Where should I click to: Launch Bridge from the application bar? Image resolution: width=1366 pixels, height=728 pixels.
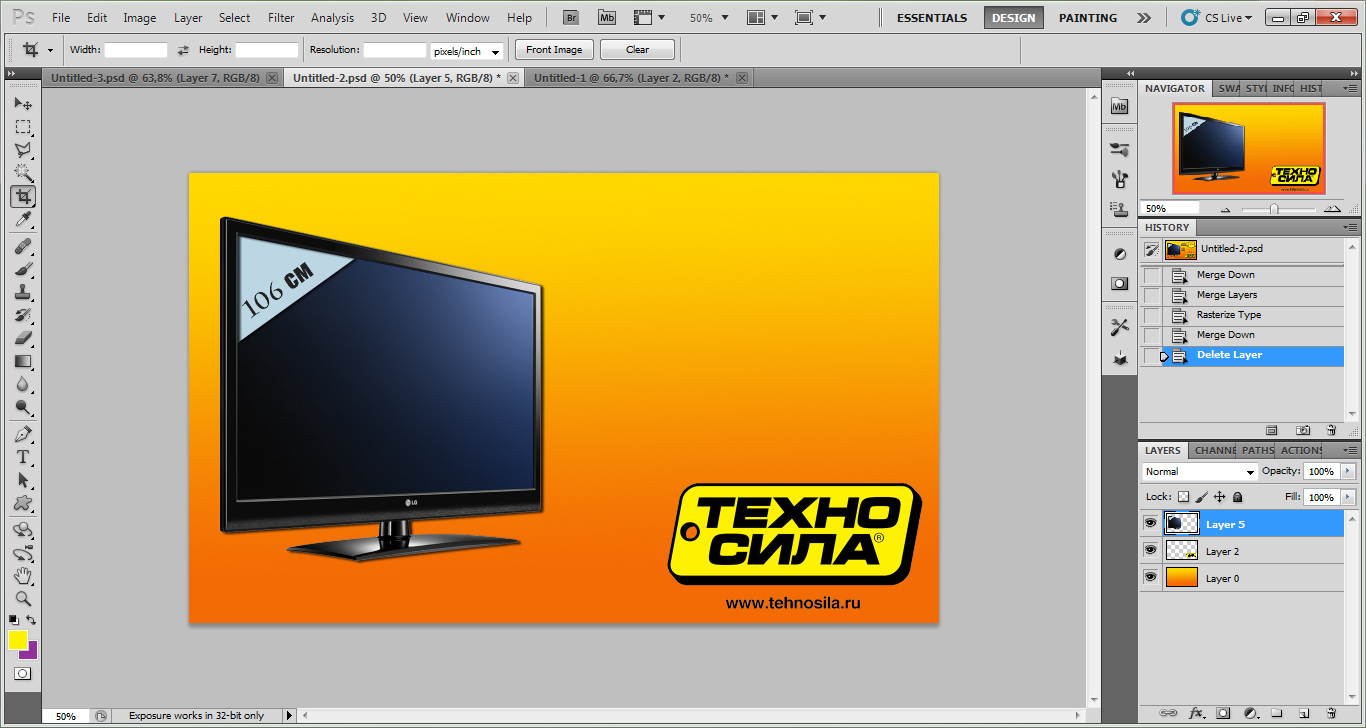pyautogui.click(x=571, y=17)
